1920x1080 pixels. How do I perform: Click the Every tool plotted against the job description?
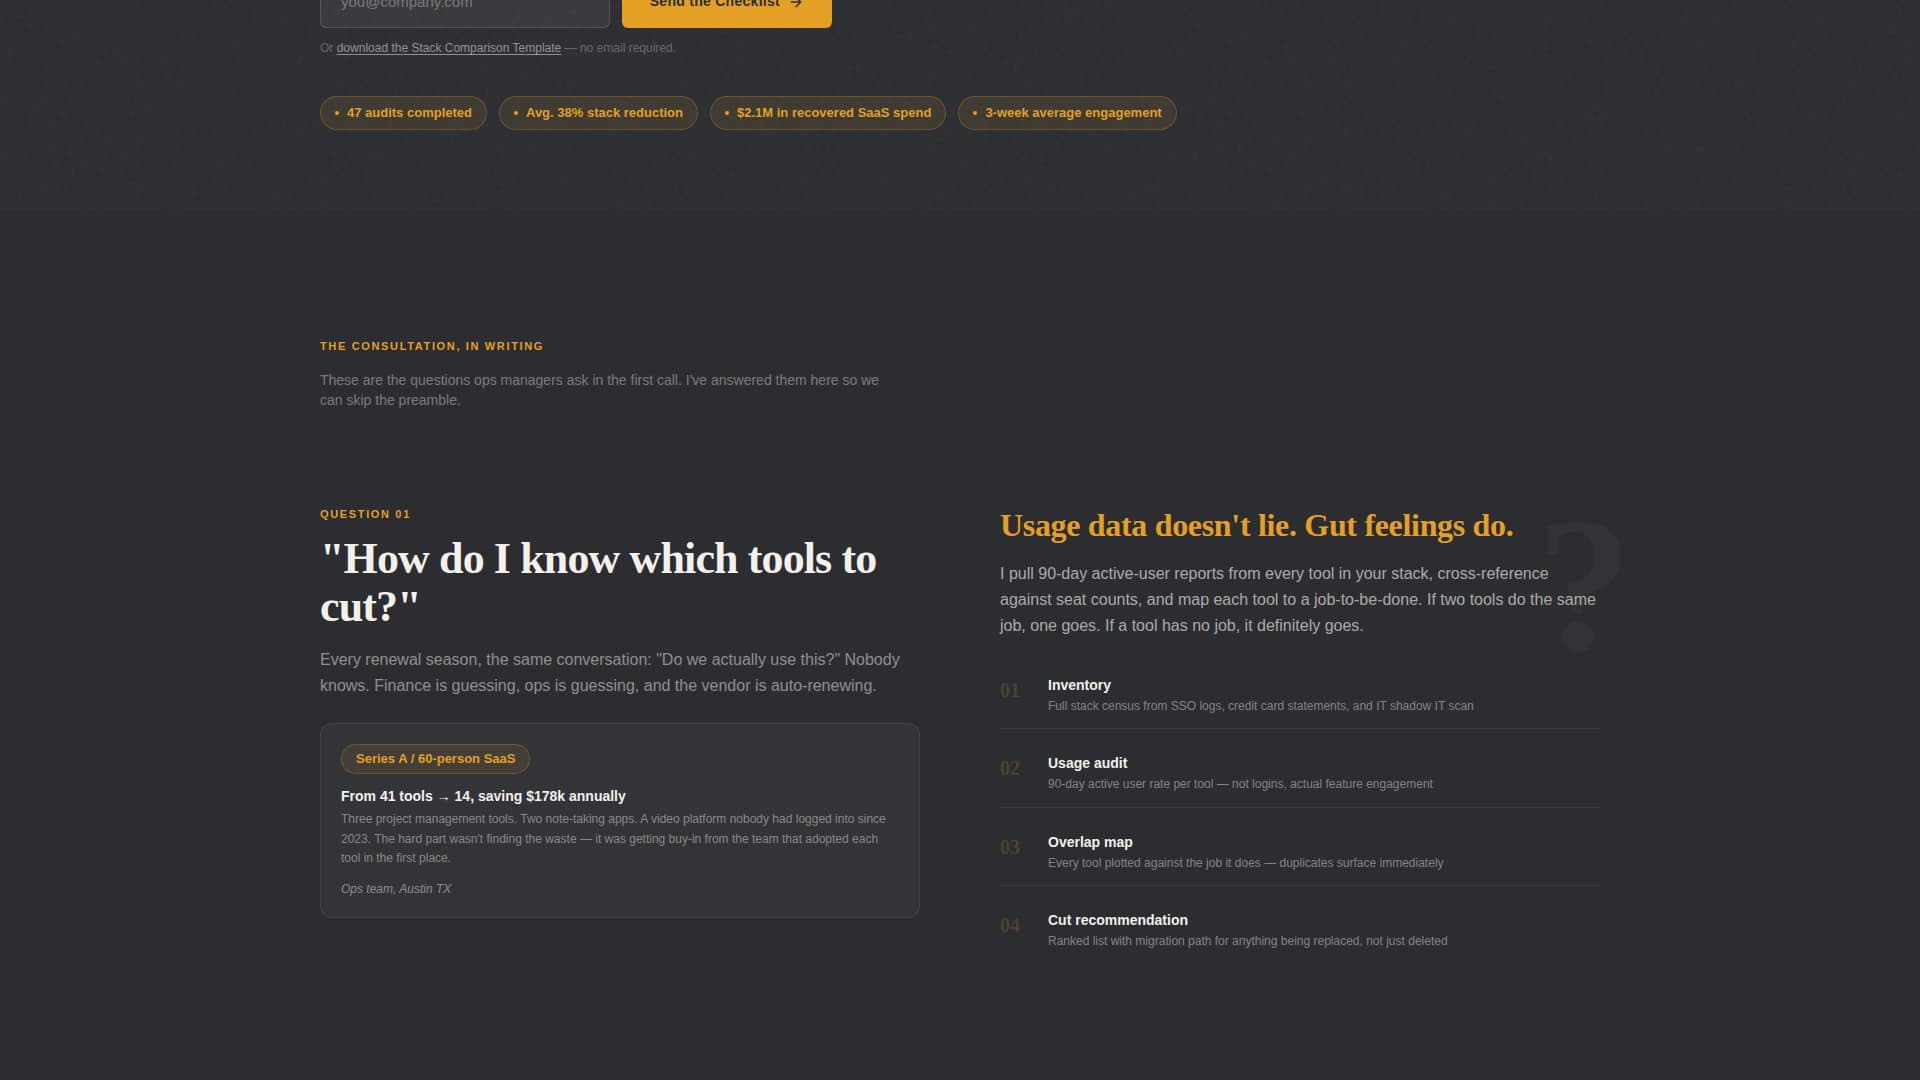(1245, 863)
